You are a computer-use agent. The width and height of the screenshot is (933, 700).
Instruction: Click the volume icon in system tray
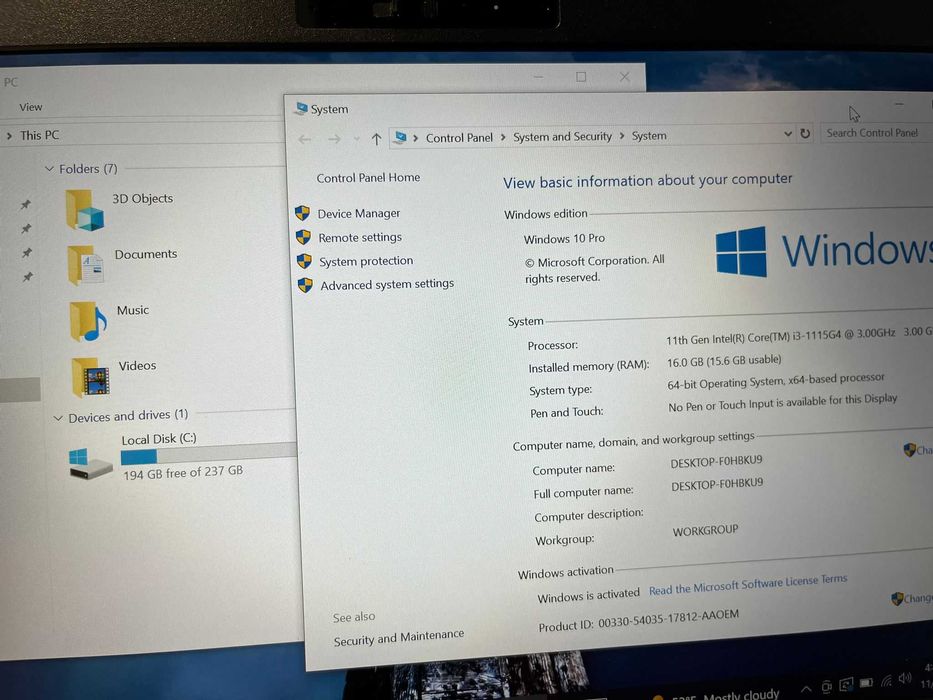pyautogui.click(x=905, y=678)
